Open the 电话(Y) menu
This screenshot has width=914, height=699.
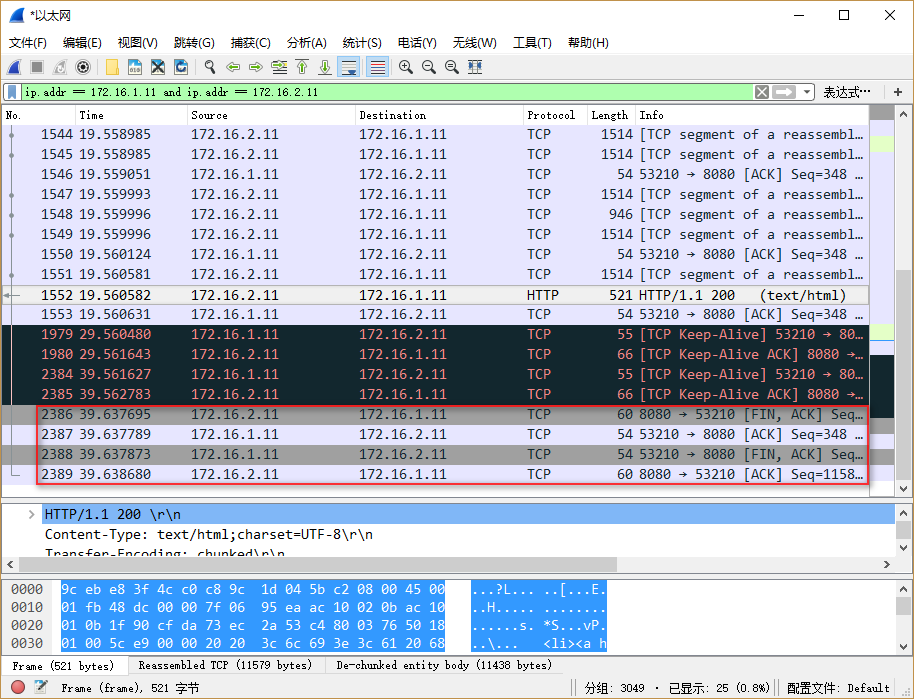tap(417, 43)
